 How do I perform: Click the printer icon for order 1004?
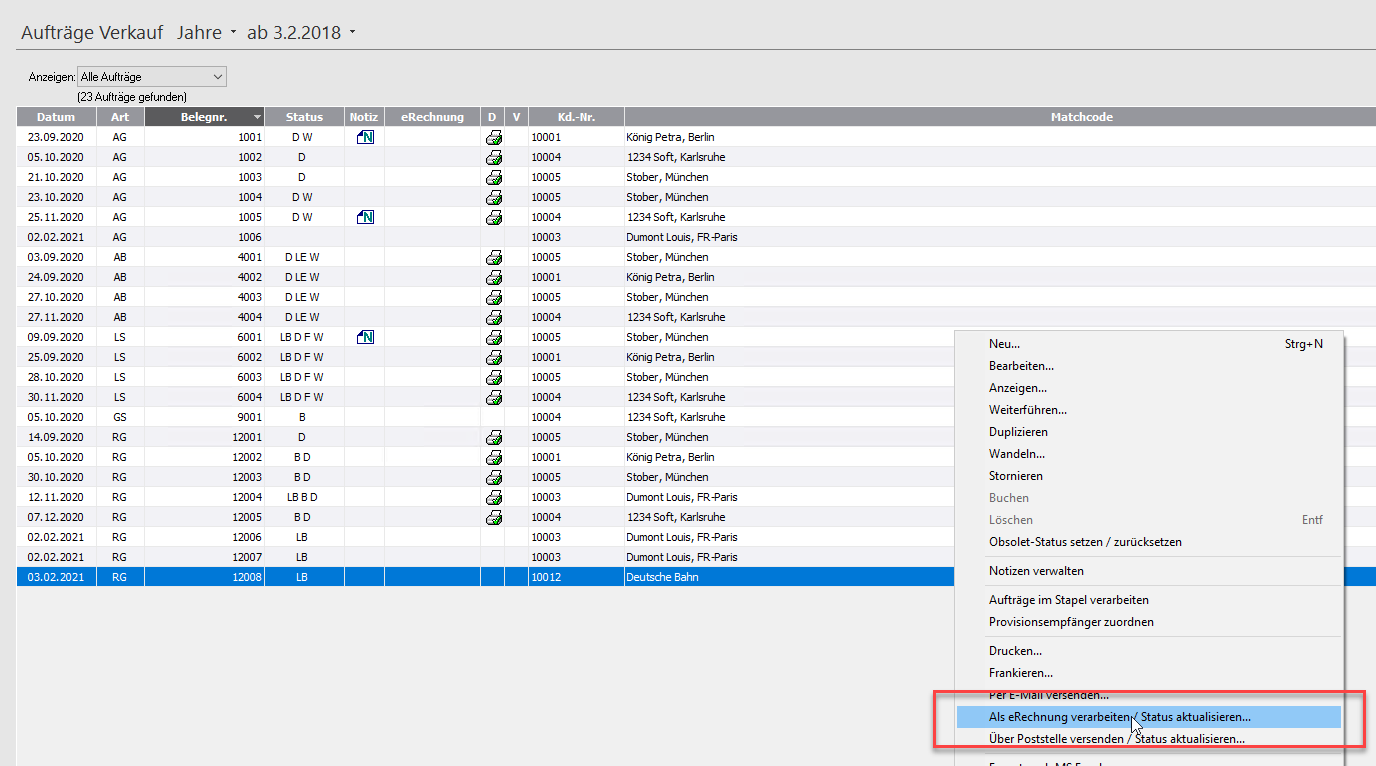click(x=493, y=197)
